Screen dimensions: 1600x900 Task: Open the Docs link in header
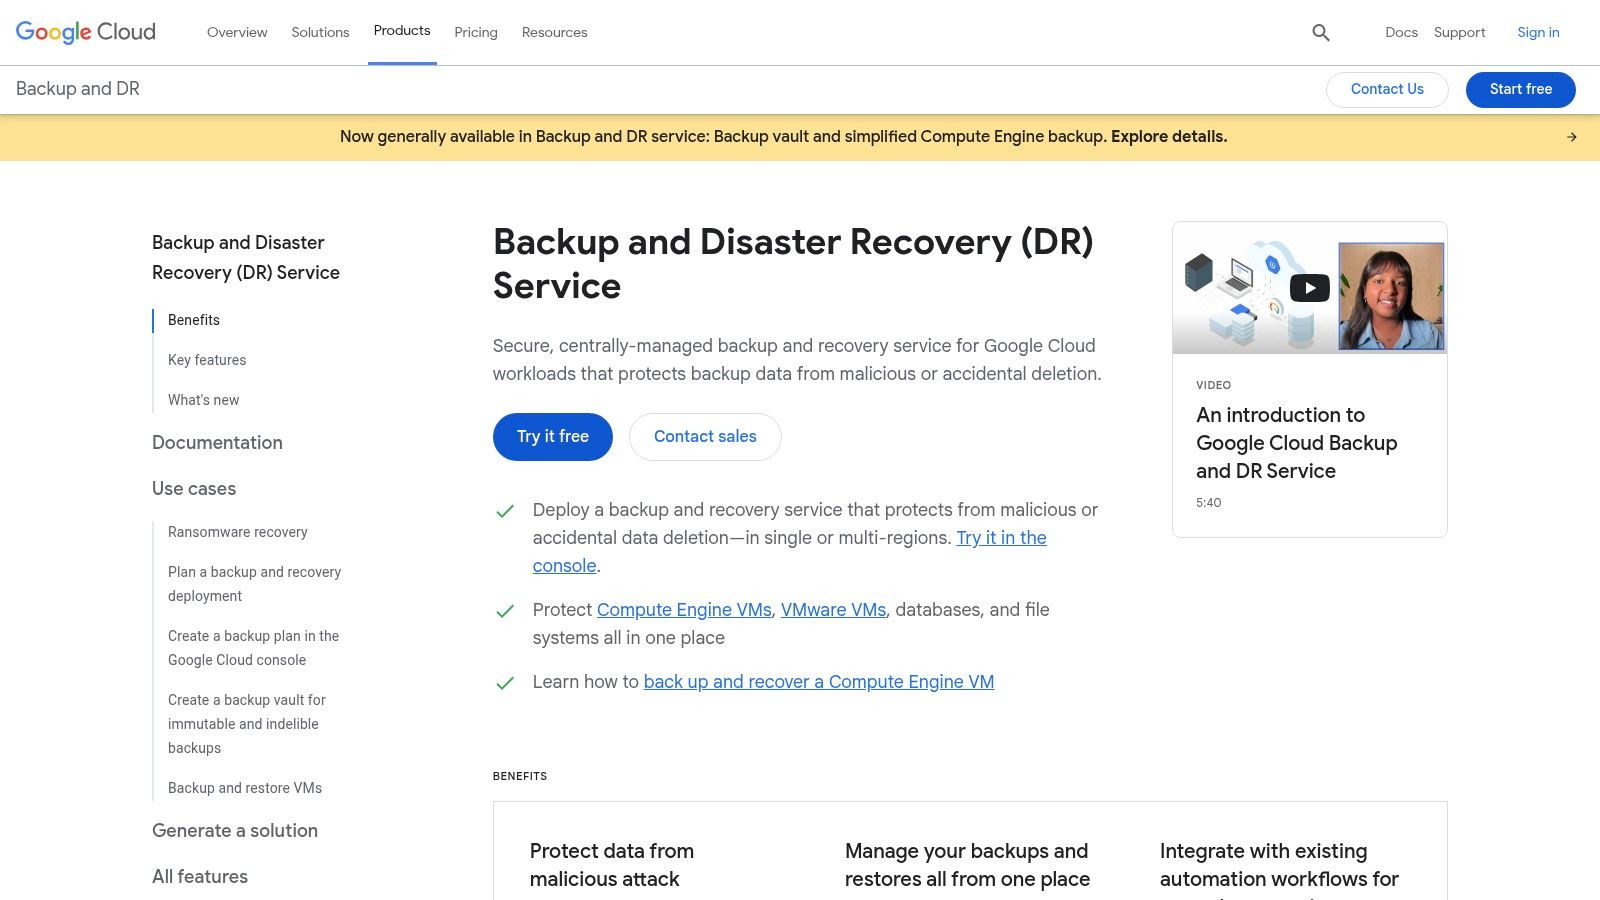tap(1401, 32)
